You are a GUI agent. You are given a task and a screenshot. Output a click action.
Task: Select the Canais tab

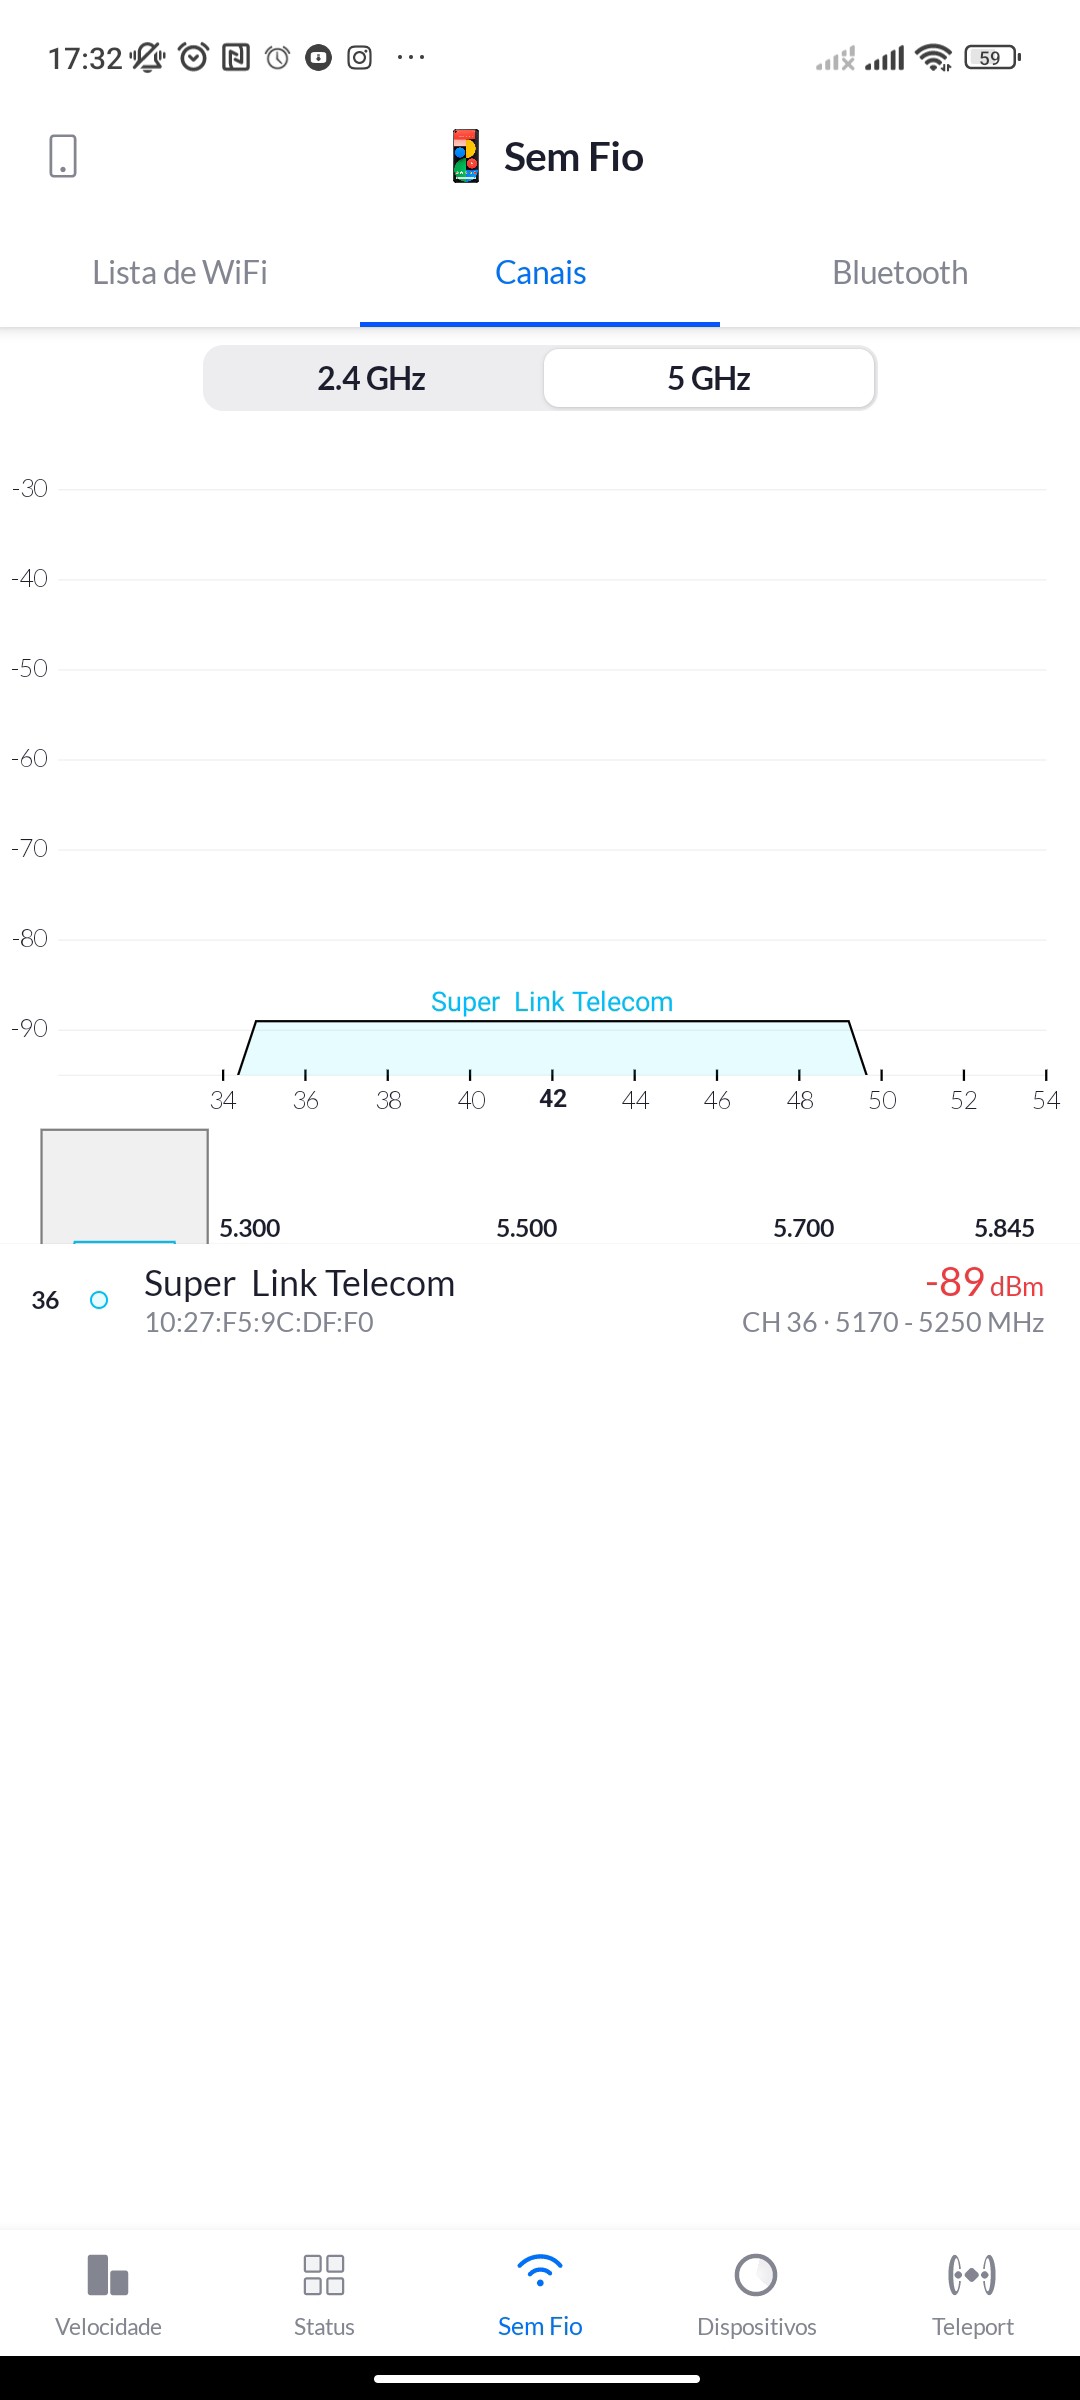(x=540, y=273)
